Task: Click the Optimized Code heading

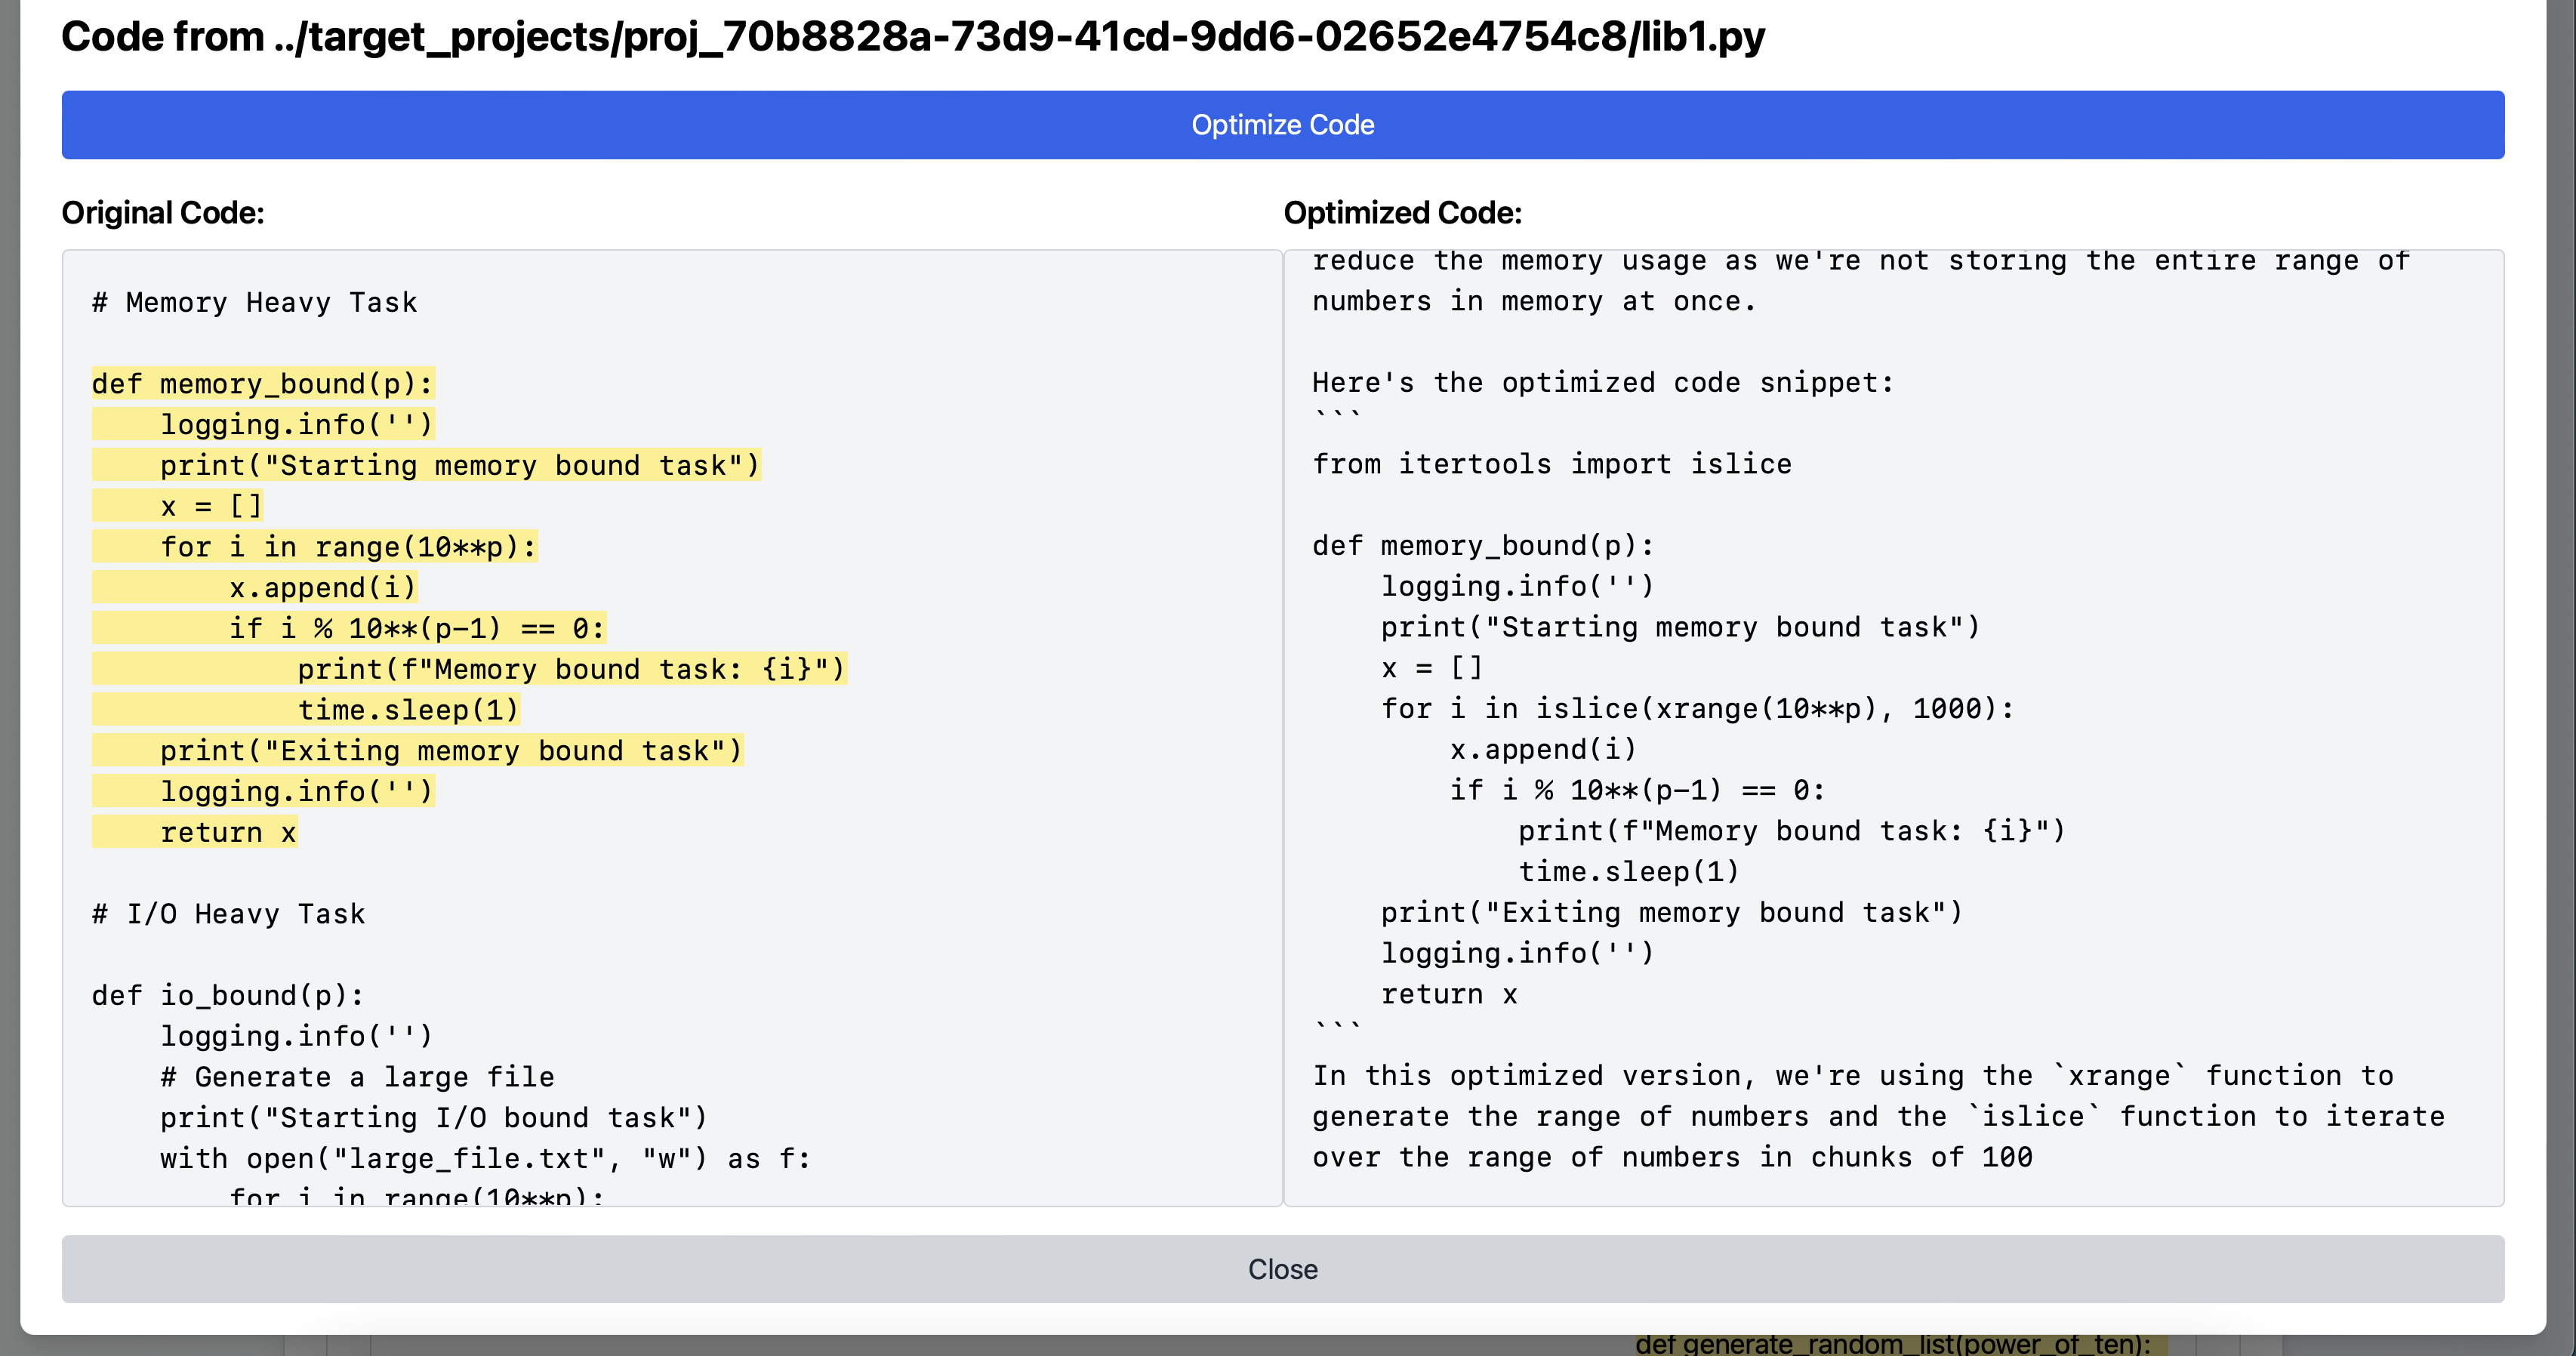Action: click(x=1403, y=213)
